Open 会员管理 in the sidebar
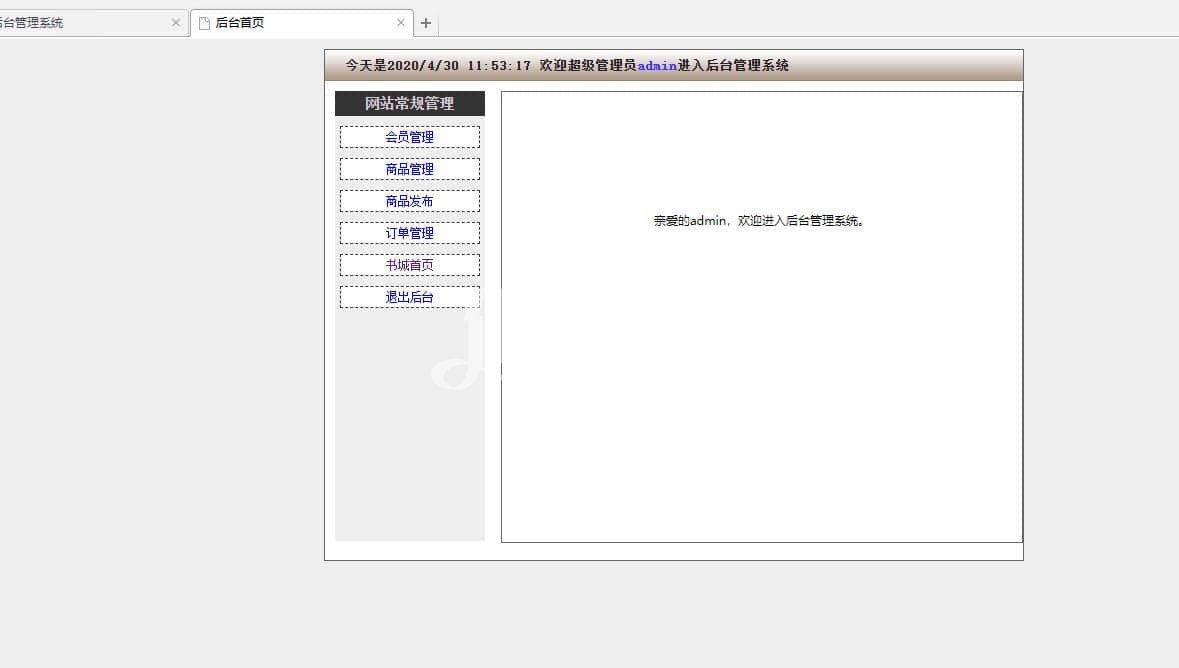This screenshot has width=1179, height=668. tap(410, 137)
